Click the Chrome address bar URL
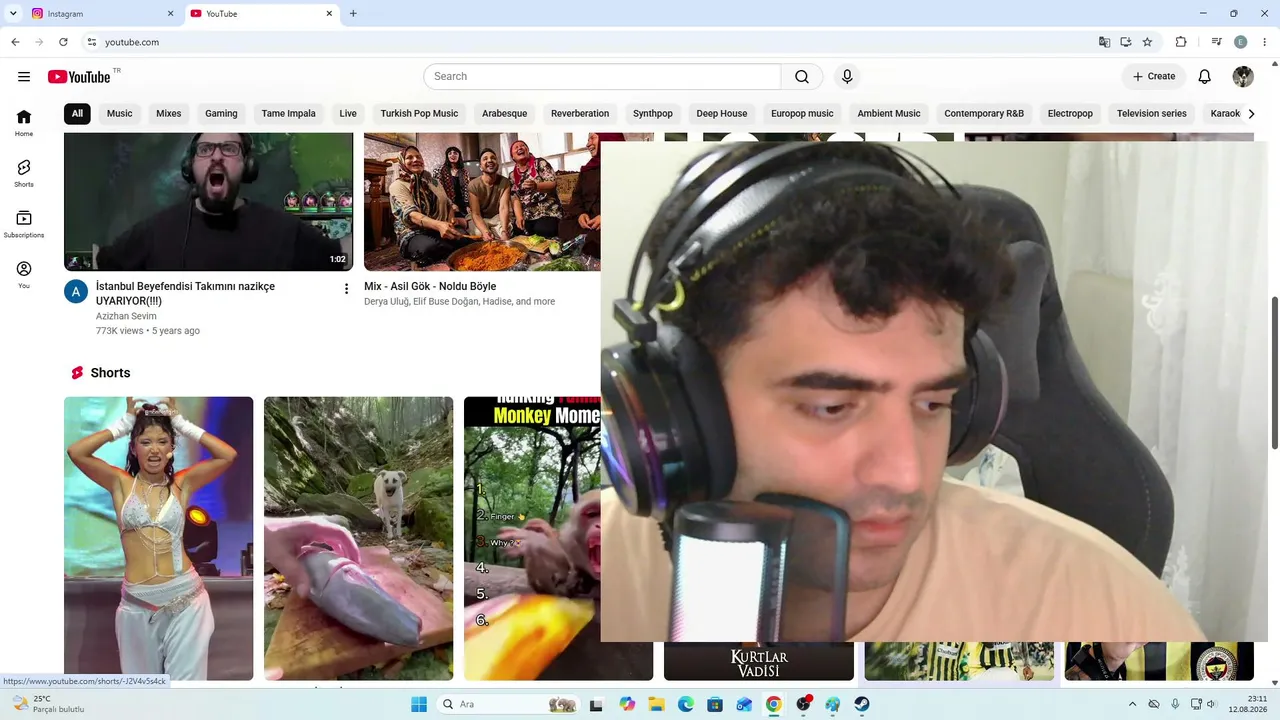 pos(132,42)
